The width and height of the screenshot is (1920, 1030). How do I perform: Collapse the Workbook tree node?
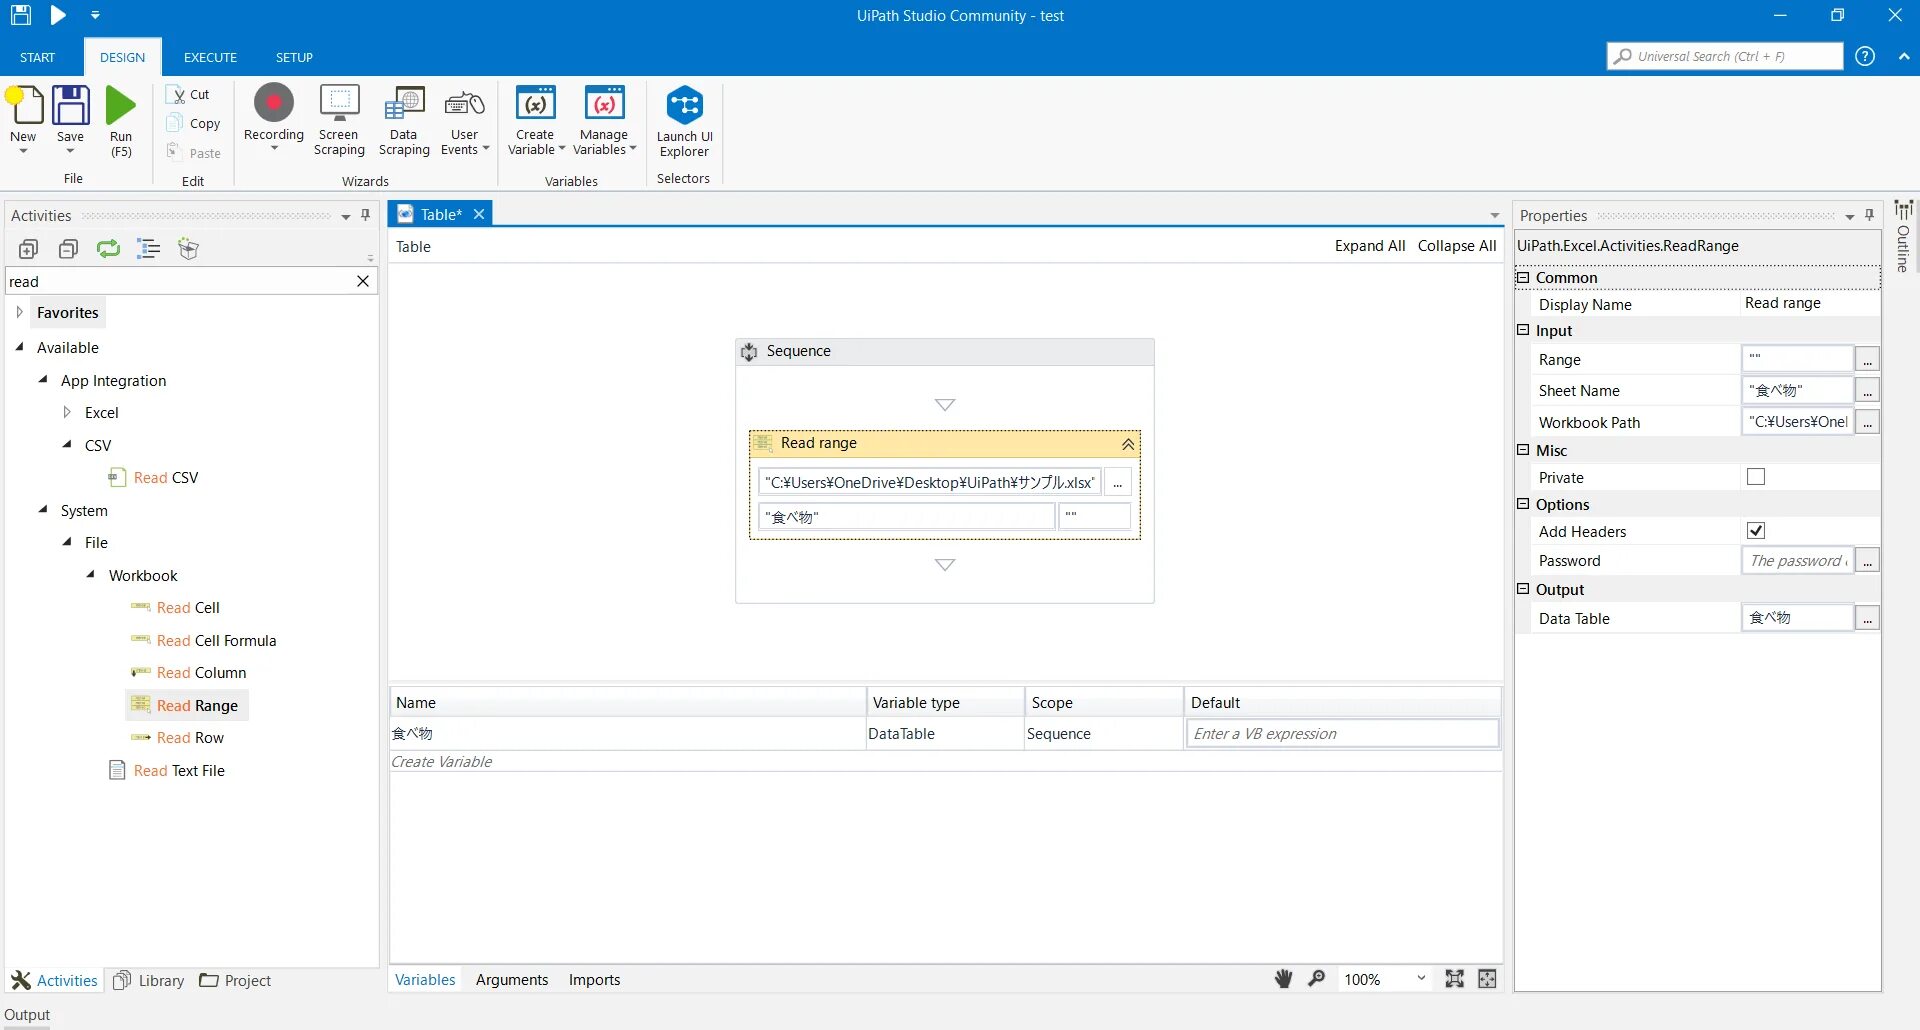(89, 575)
